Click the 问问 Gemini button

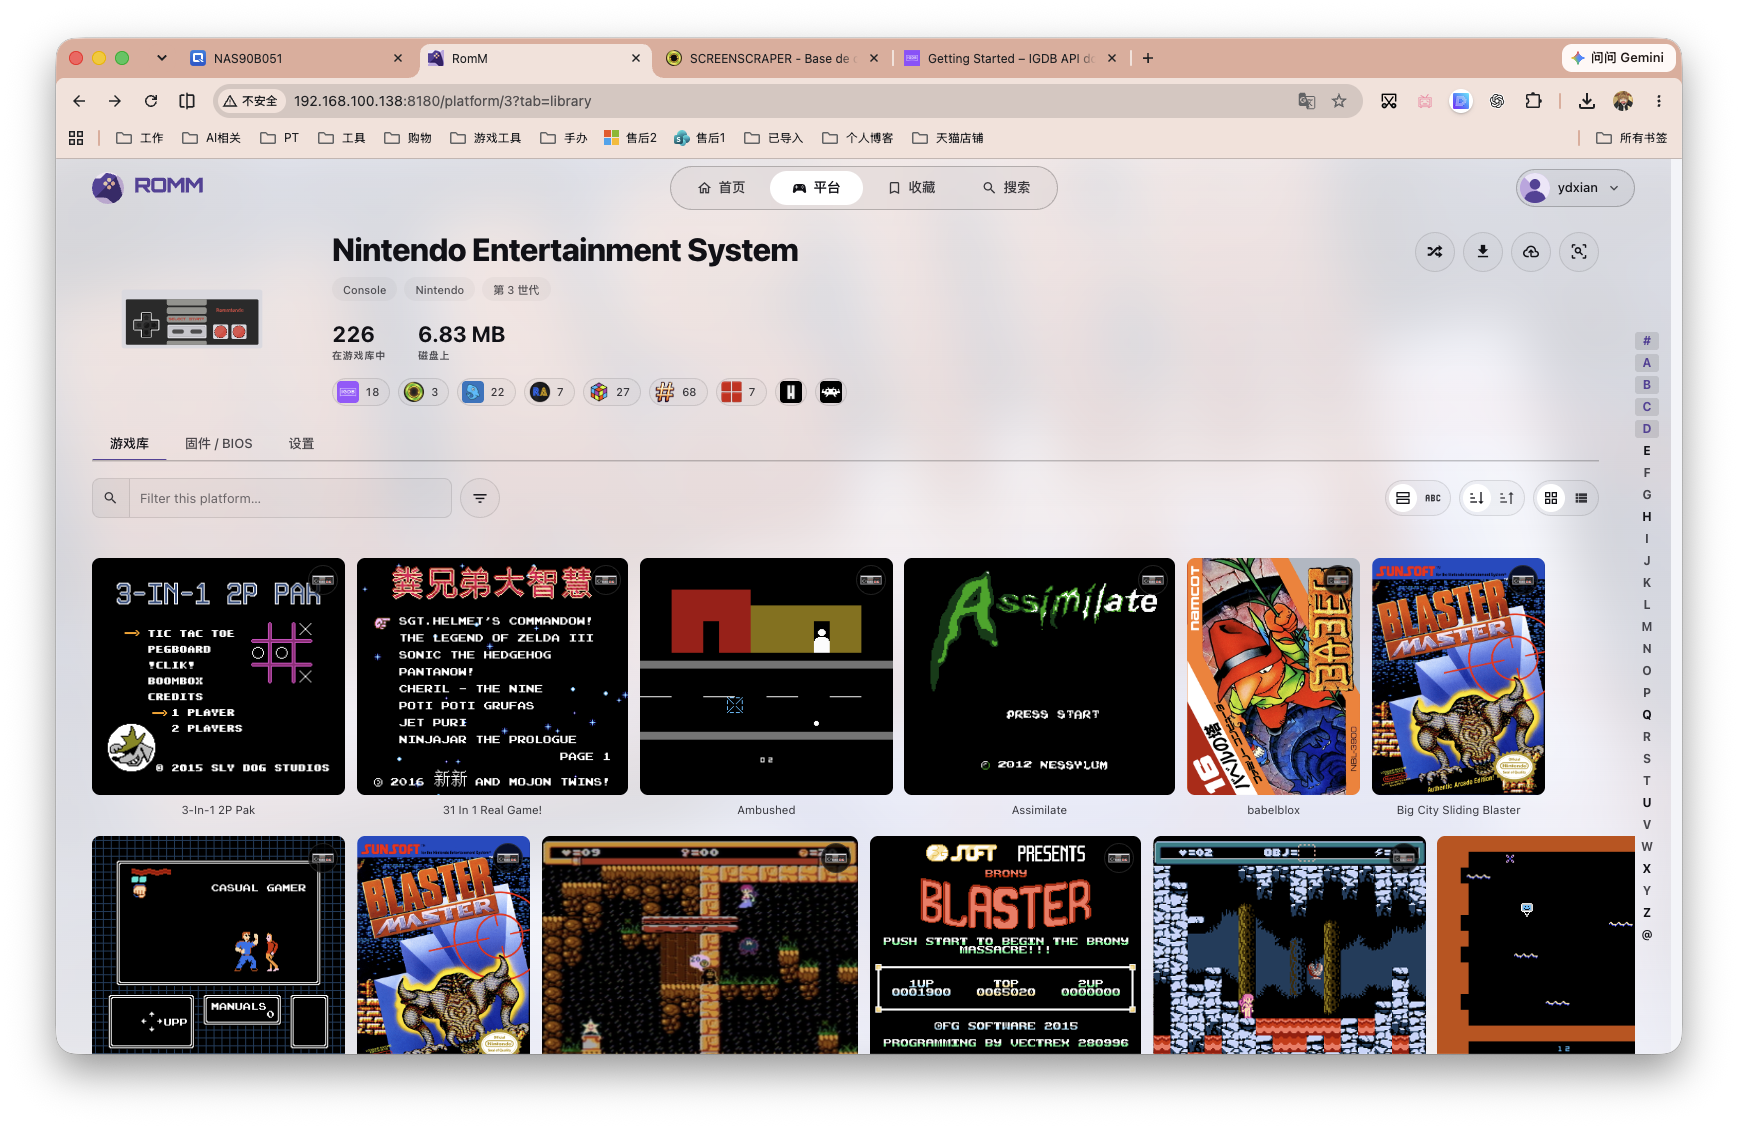click(x=1618, y=58)
